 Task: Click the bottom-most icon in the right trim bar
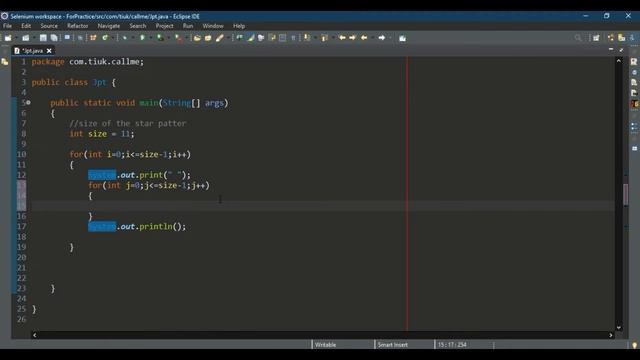634,149
